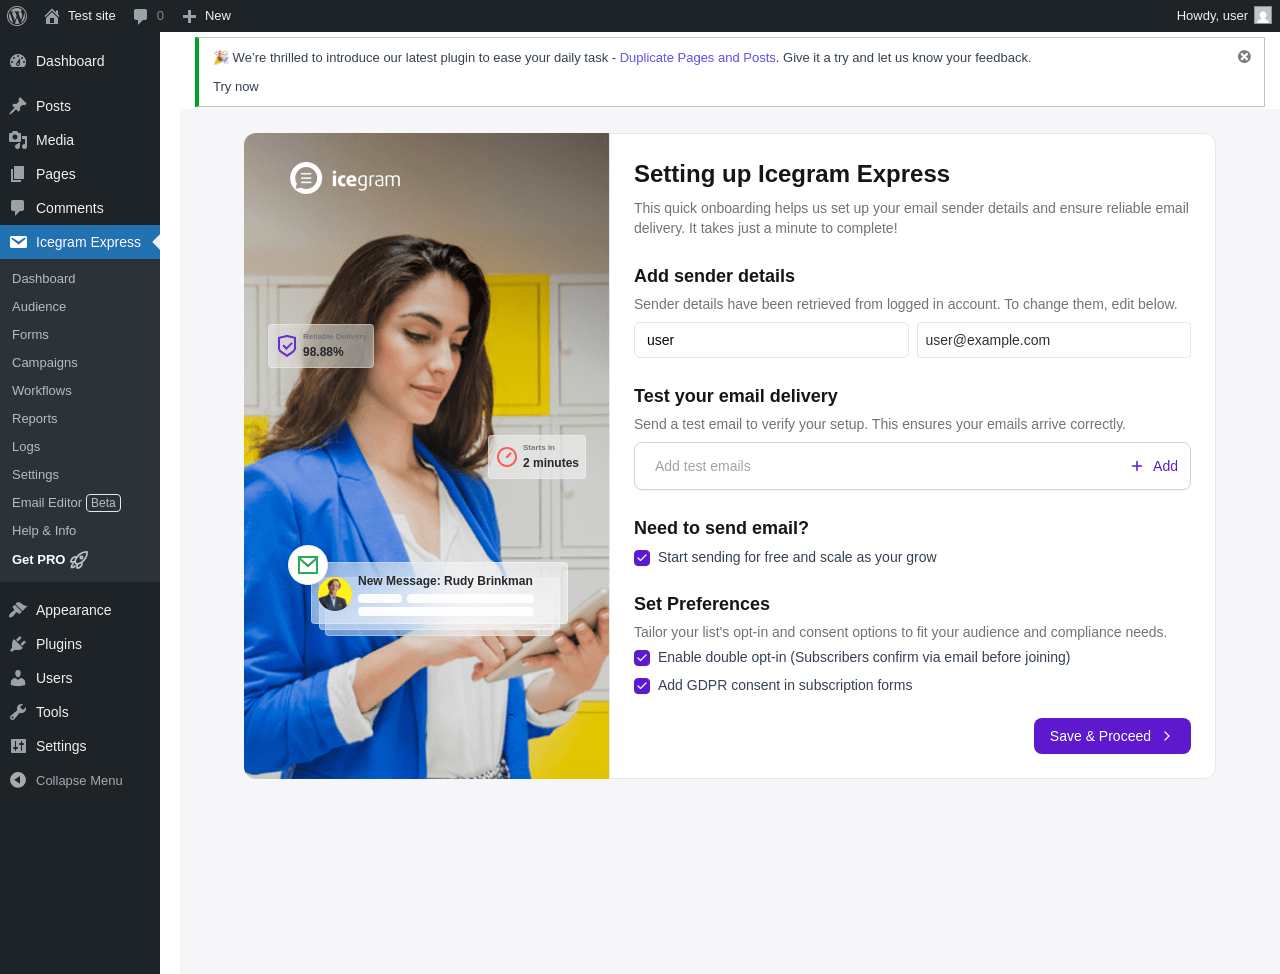This screenshot has height=974, width=1280.
Task: Toggle Start sending for free checkbox
Action: 642,558
